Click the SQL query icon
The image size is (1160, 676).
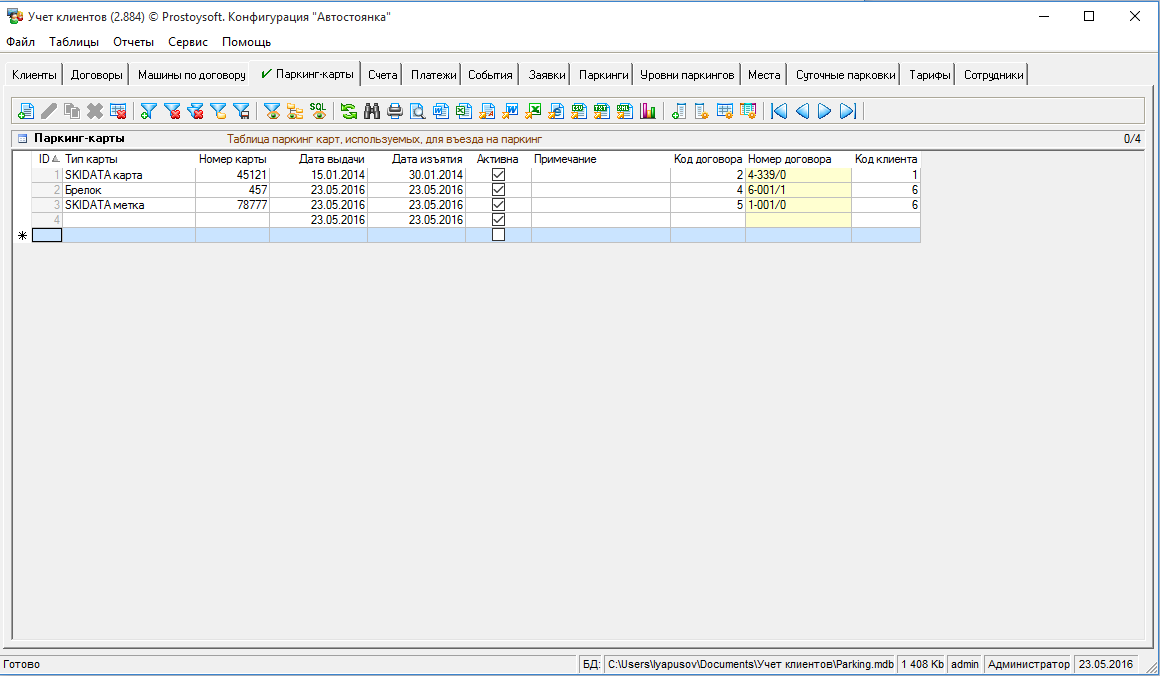coord(317,111)
